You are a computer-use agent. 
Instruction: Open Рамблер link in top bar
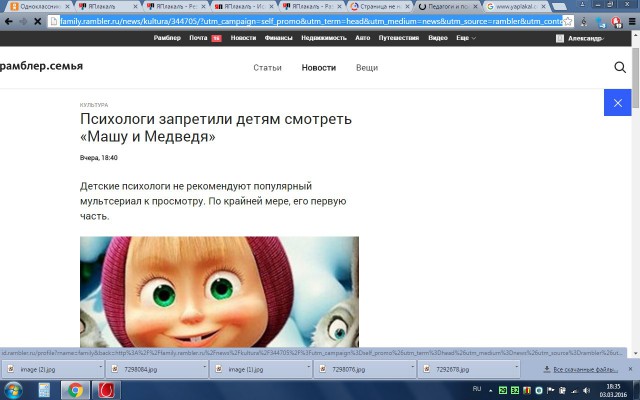(167, 38)
